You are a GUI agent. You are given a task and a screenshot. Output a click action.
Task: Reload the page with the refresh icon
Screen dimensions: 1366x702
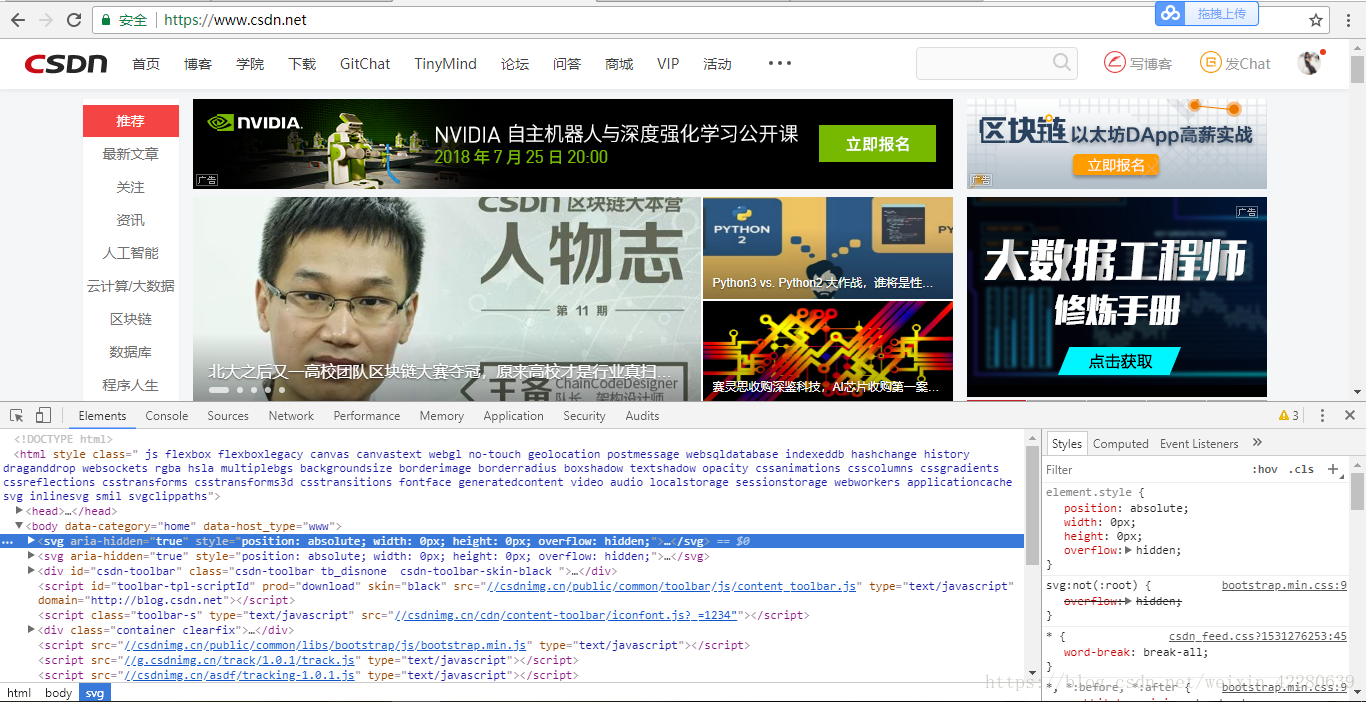pos(75,20)
